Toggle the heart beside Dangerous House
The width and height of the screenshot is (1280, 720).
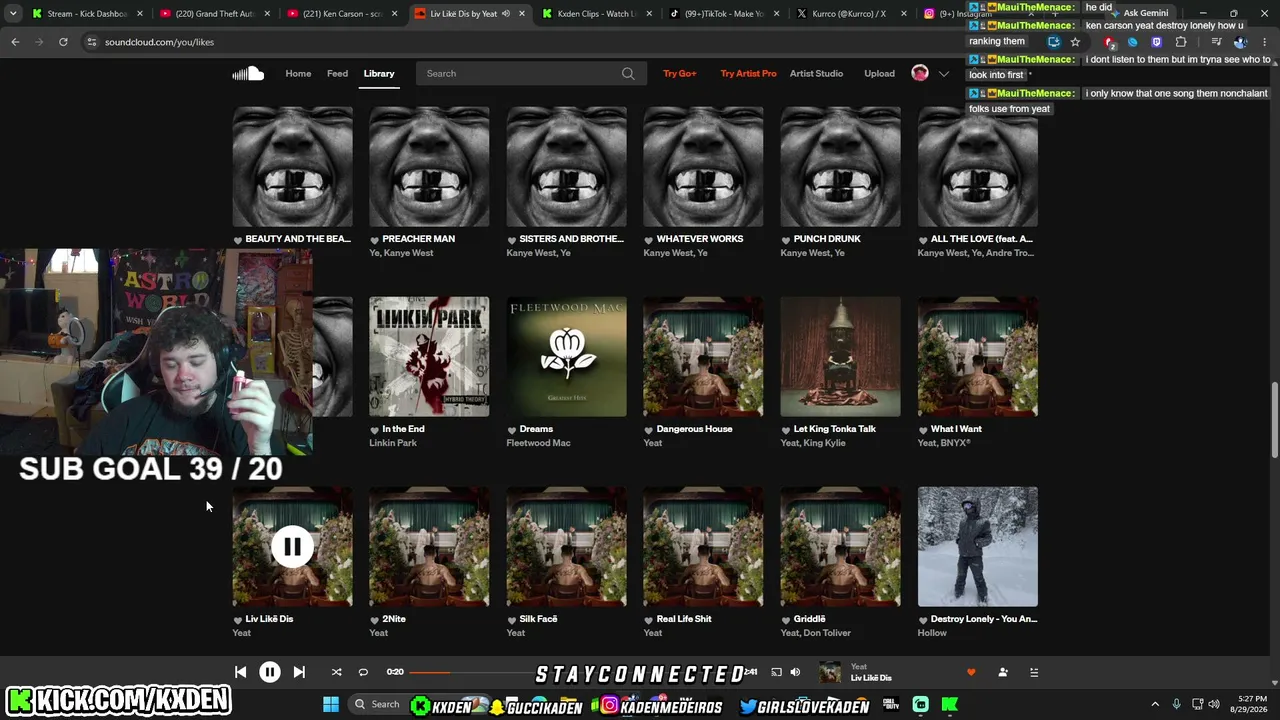tap(648, 430)
